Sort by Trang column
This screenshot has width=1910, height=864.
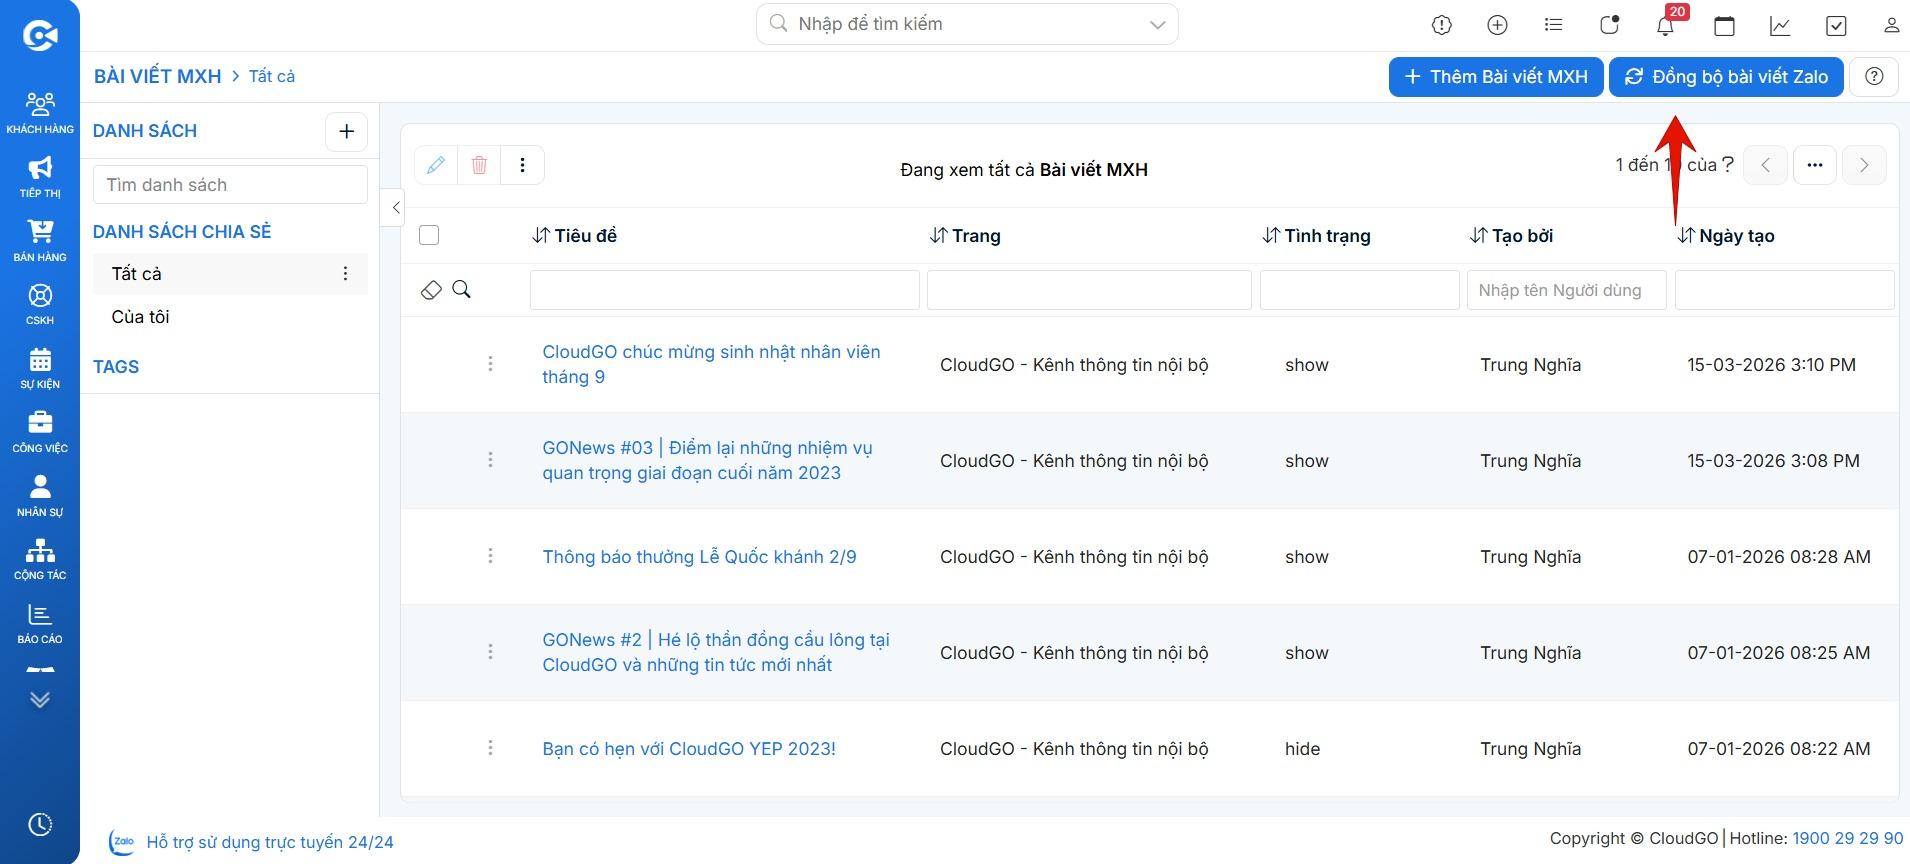(966, 236)
